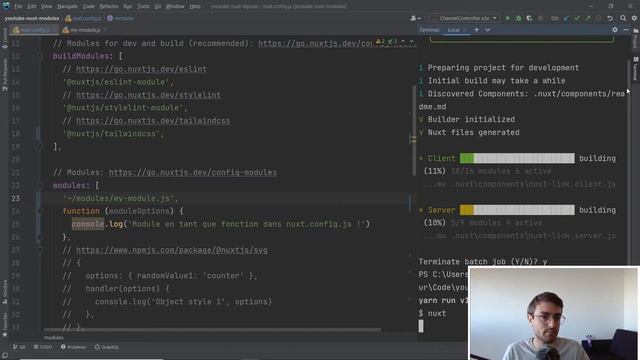
Task: Run the ChannelController e2e configuration
Action: pyautogui.click(x=508, y=18)
